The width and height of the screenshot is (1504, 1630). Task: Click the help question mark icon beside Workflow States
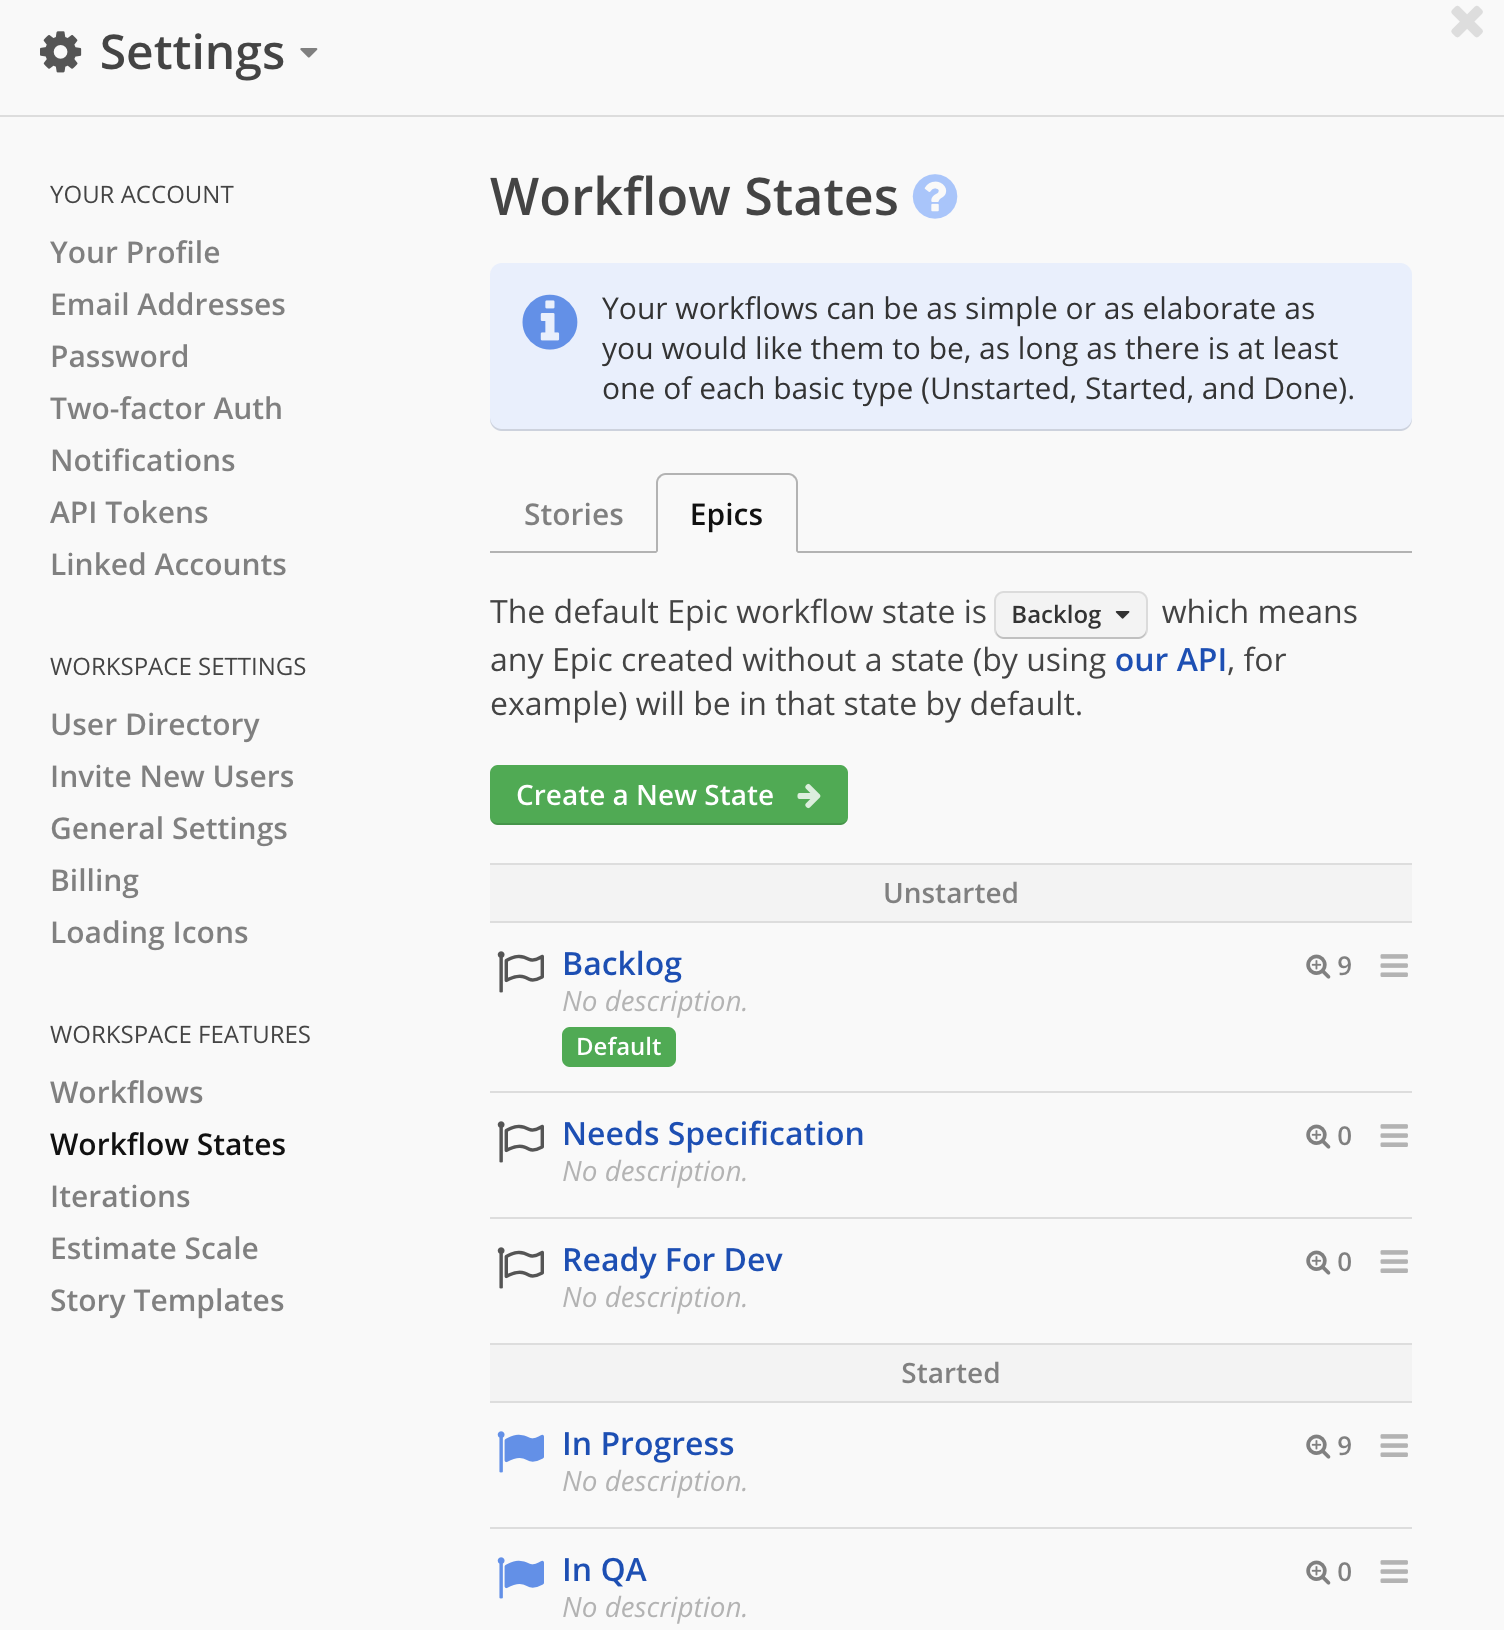click(935, 197)
